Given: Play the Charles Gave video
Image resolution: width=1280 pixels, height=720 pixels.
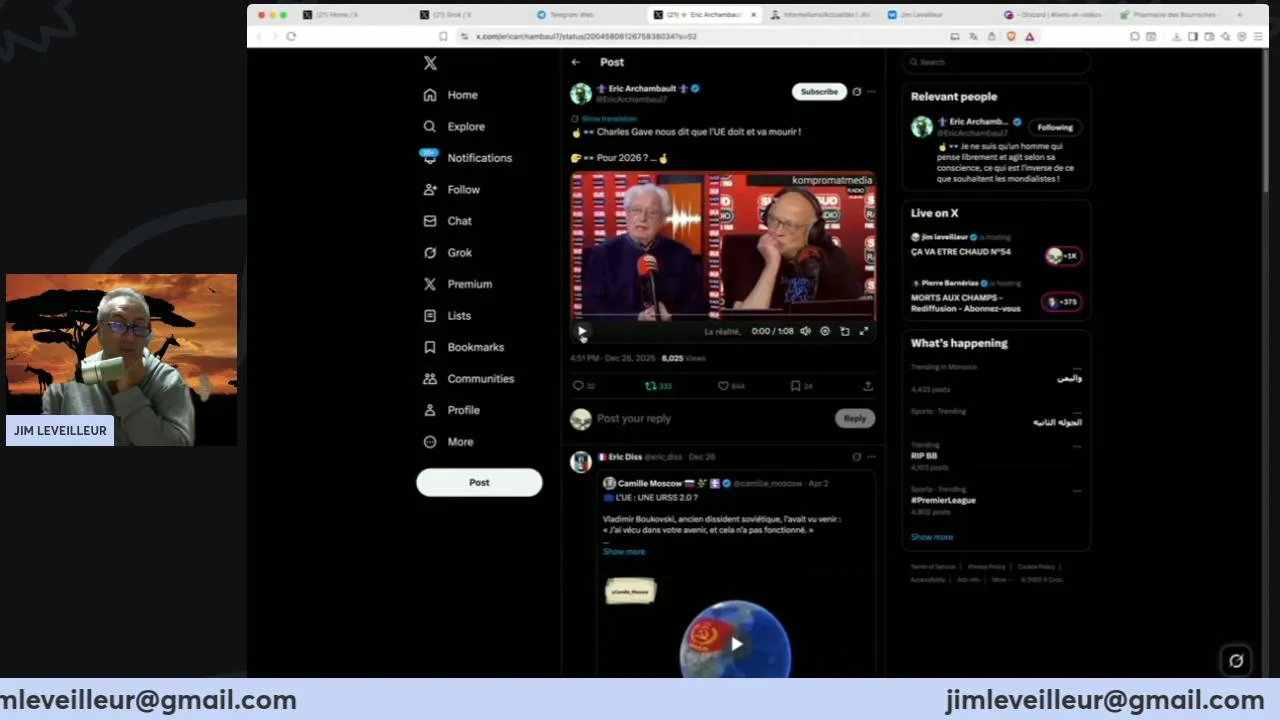Looking at the screenshot, I should [x=582, y=331].
